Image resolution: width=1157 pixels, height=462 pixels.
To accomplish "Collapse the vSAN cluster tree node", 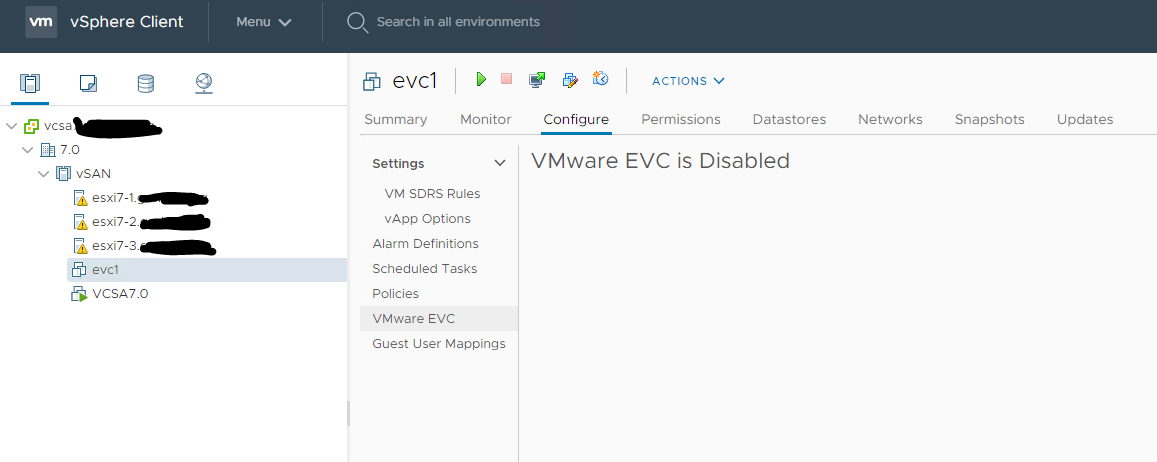I will click(44, 174).
